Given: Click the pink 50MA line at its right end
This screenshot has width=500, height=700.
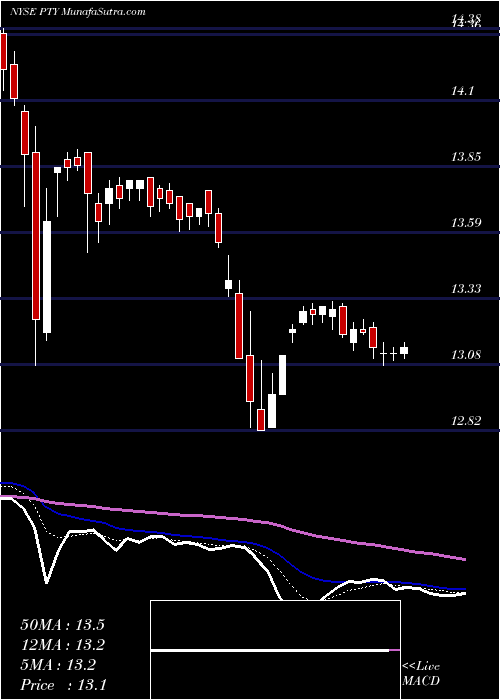Looking at the screenshot, I should coord(464,559).
